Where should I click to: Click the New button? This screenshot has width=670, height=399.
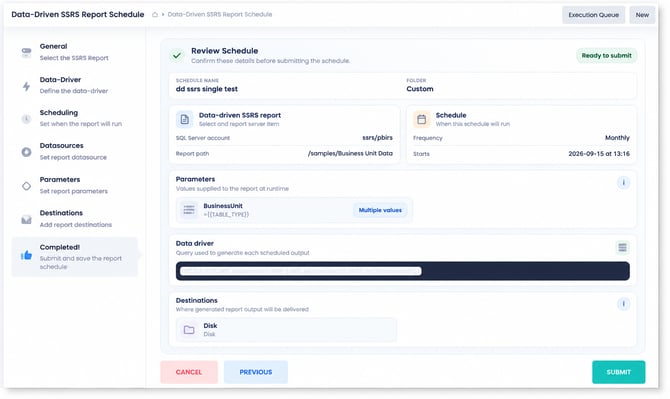click(x=642, y=15)
